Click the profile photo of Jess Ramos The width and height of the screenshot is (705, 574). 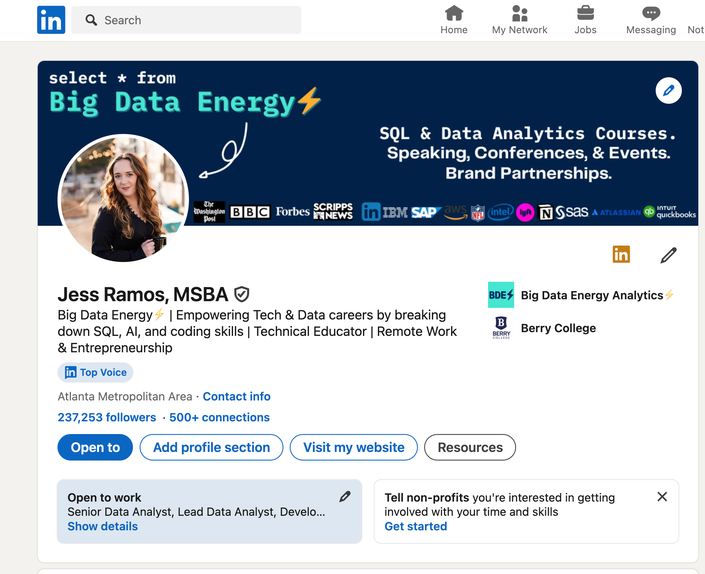click(x=123, y=198)
